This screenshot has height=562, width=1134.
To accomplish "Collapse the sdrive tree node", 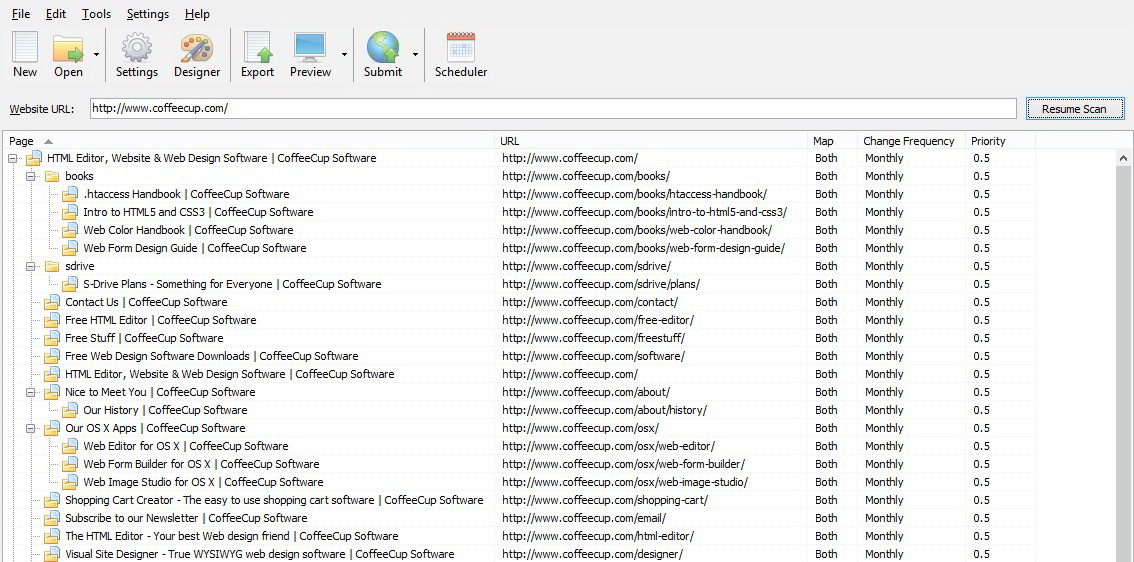I will click(x=31, y=266).
